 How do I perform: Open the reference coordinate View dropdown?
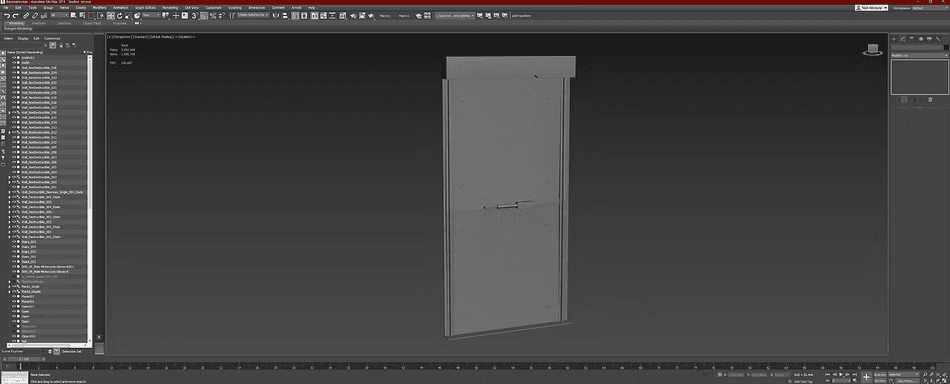[x=150, y=15]
